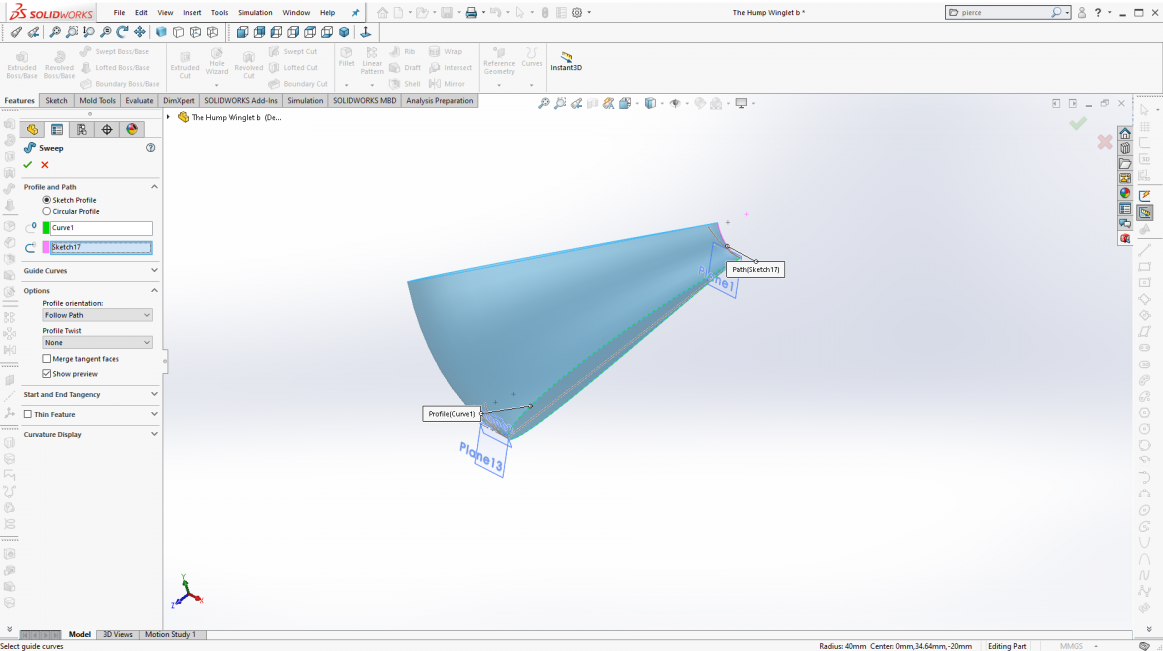Uncheck the Show preview checkbox
Screen dimensions: 1163x651
point(47,374)
